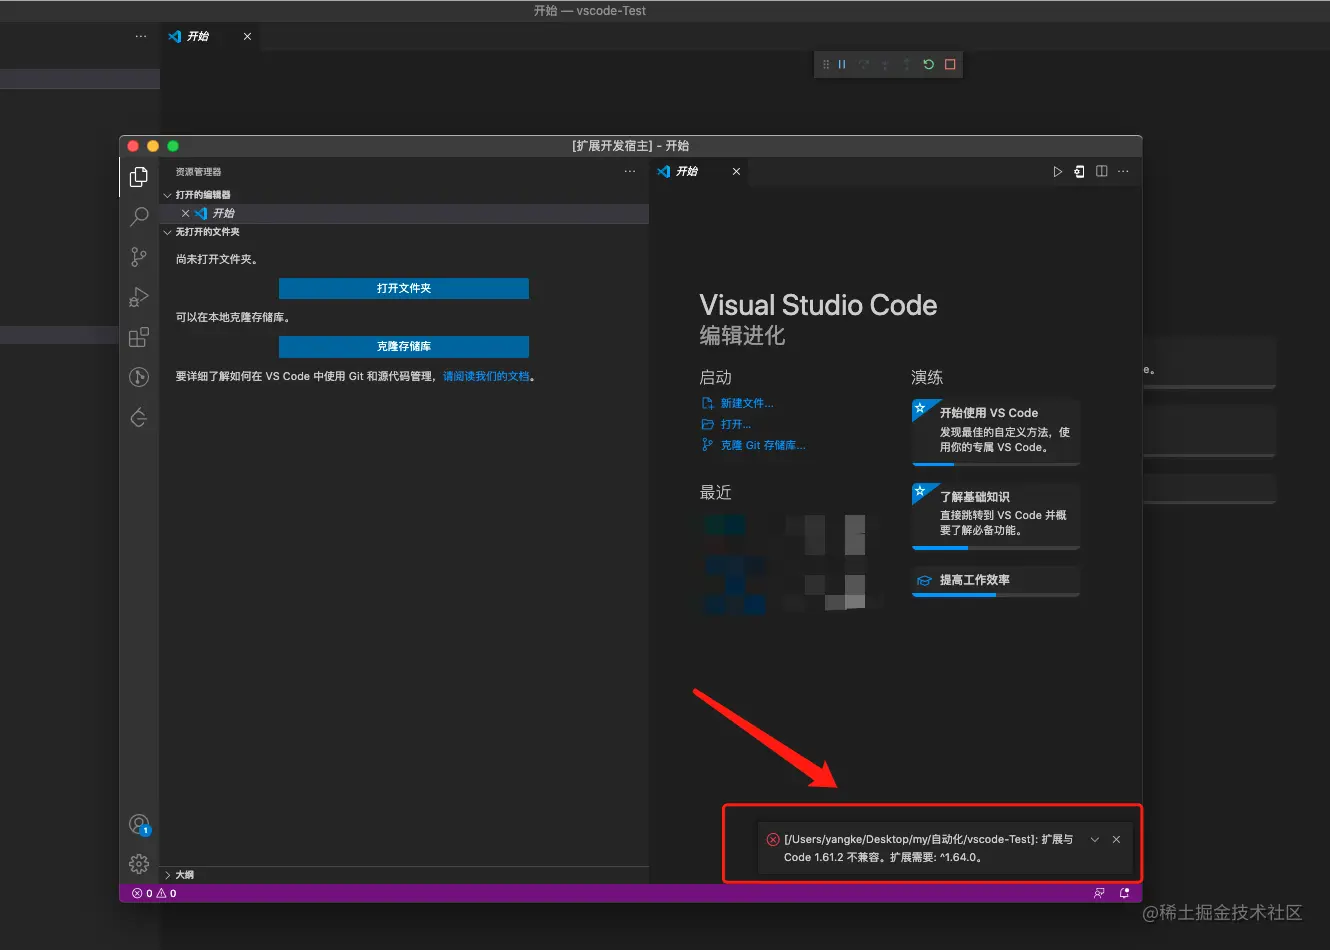Image resolution: width=1330 pixels, height=950 pixels.
Task: Close the 开始 tab in background vscode-Test window
Action: click(247, 36)
